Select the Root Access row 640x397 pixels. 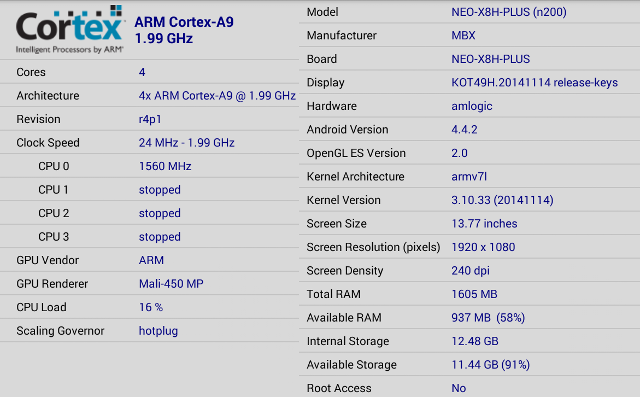click(469, 387)
